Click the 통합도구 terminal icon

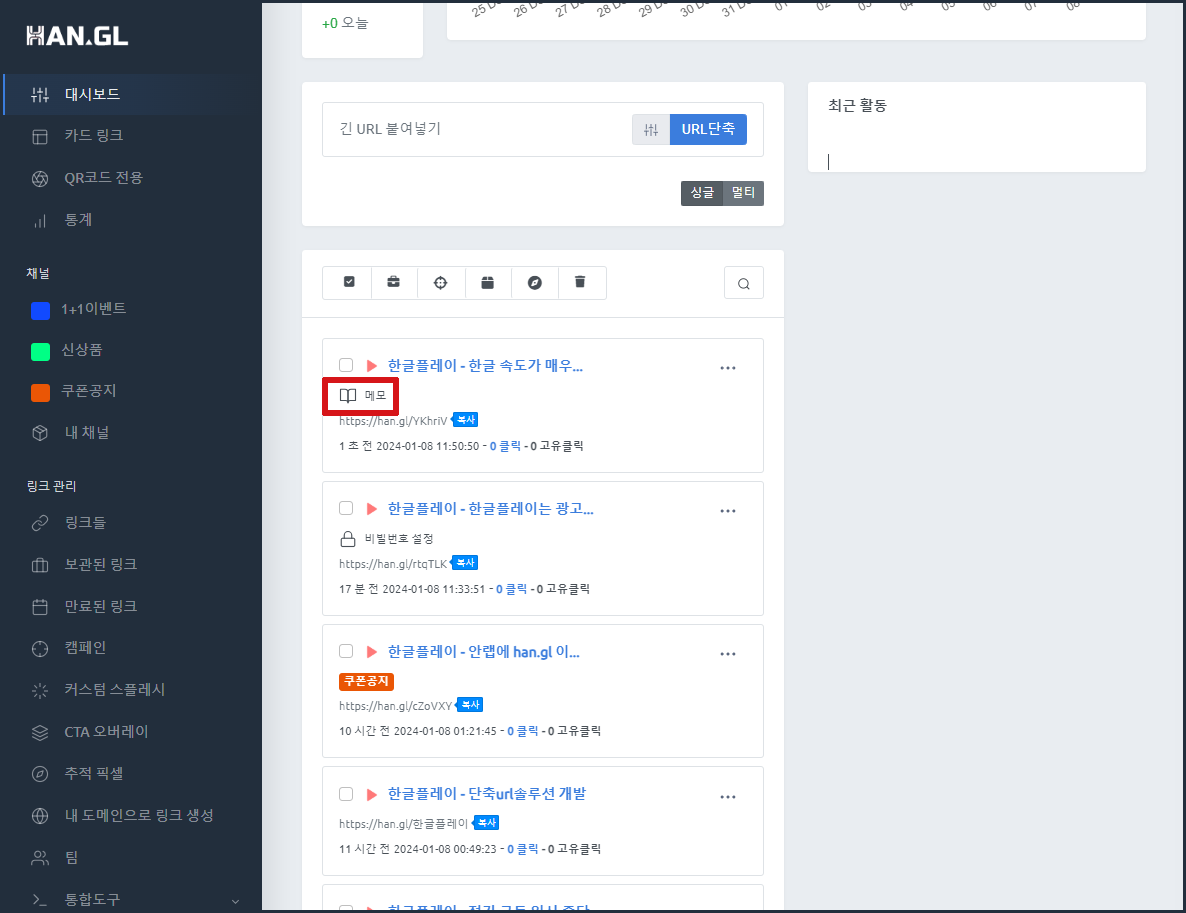(40, 899)
